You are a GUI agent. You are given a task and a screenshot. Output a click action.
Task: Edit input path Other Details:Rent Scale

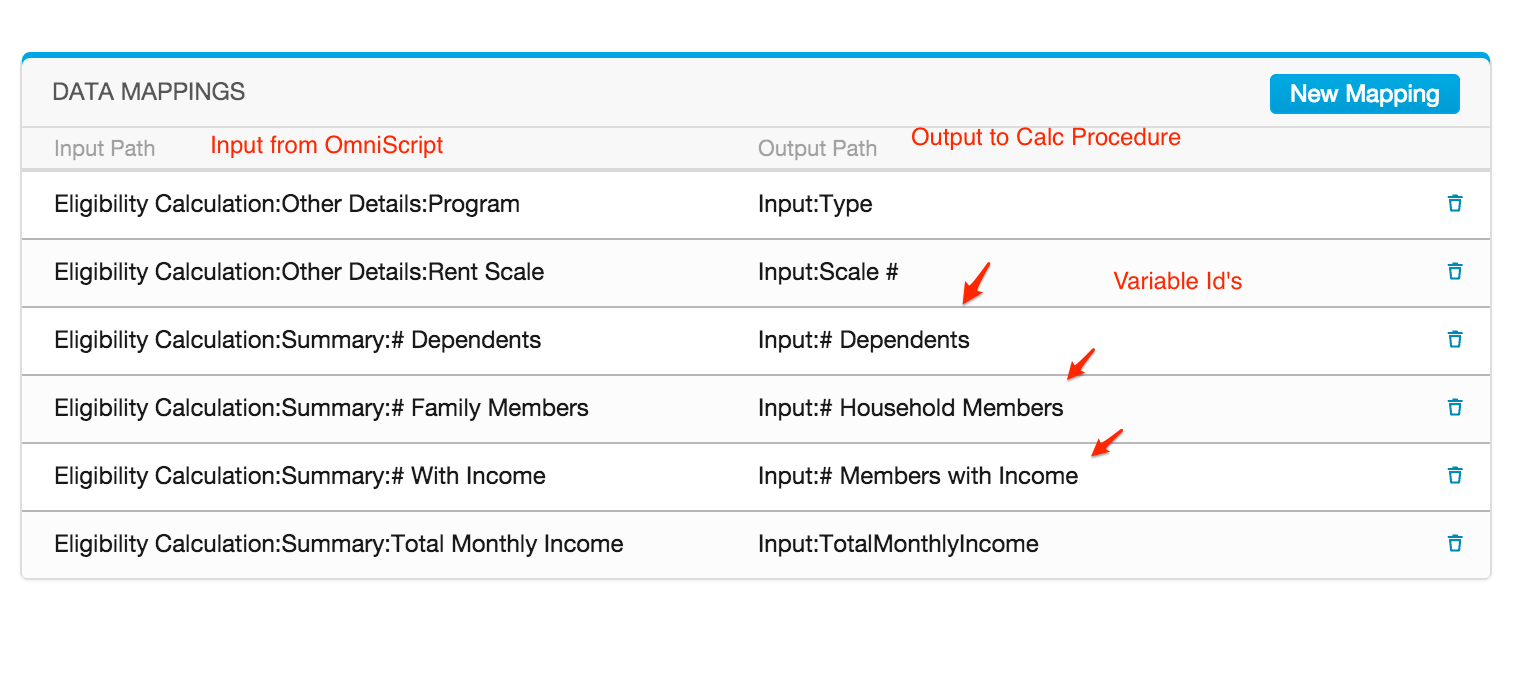tap(299, 272)
